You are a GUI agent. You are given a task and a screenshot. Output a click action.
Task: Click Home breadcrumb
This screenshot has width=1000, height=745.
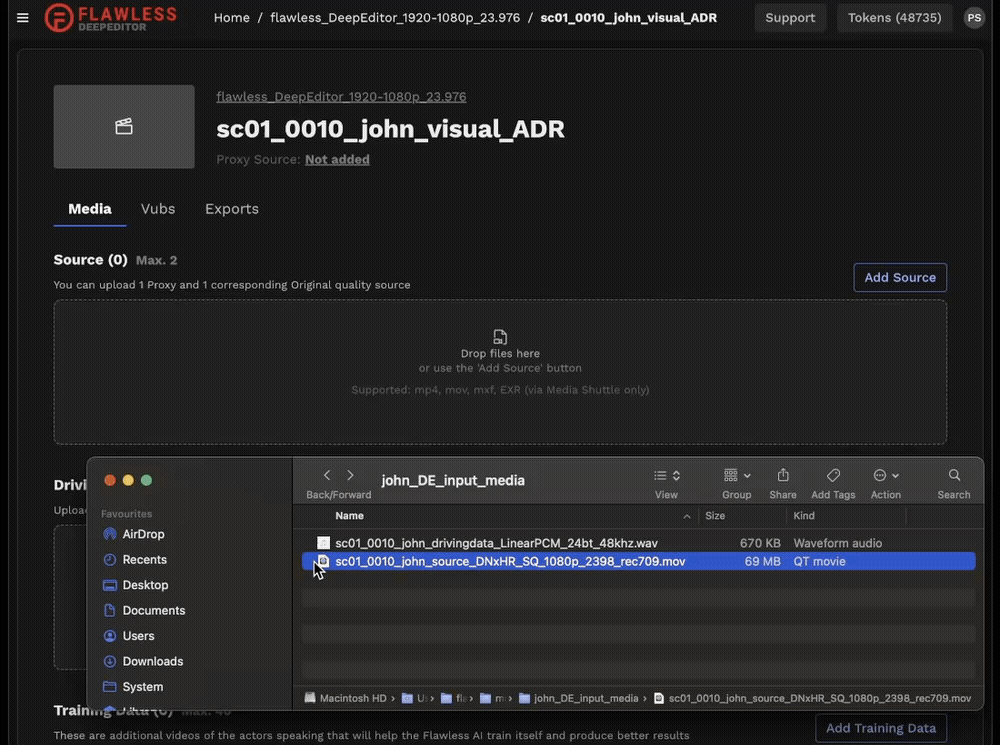tap(232, 18)
